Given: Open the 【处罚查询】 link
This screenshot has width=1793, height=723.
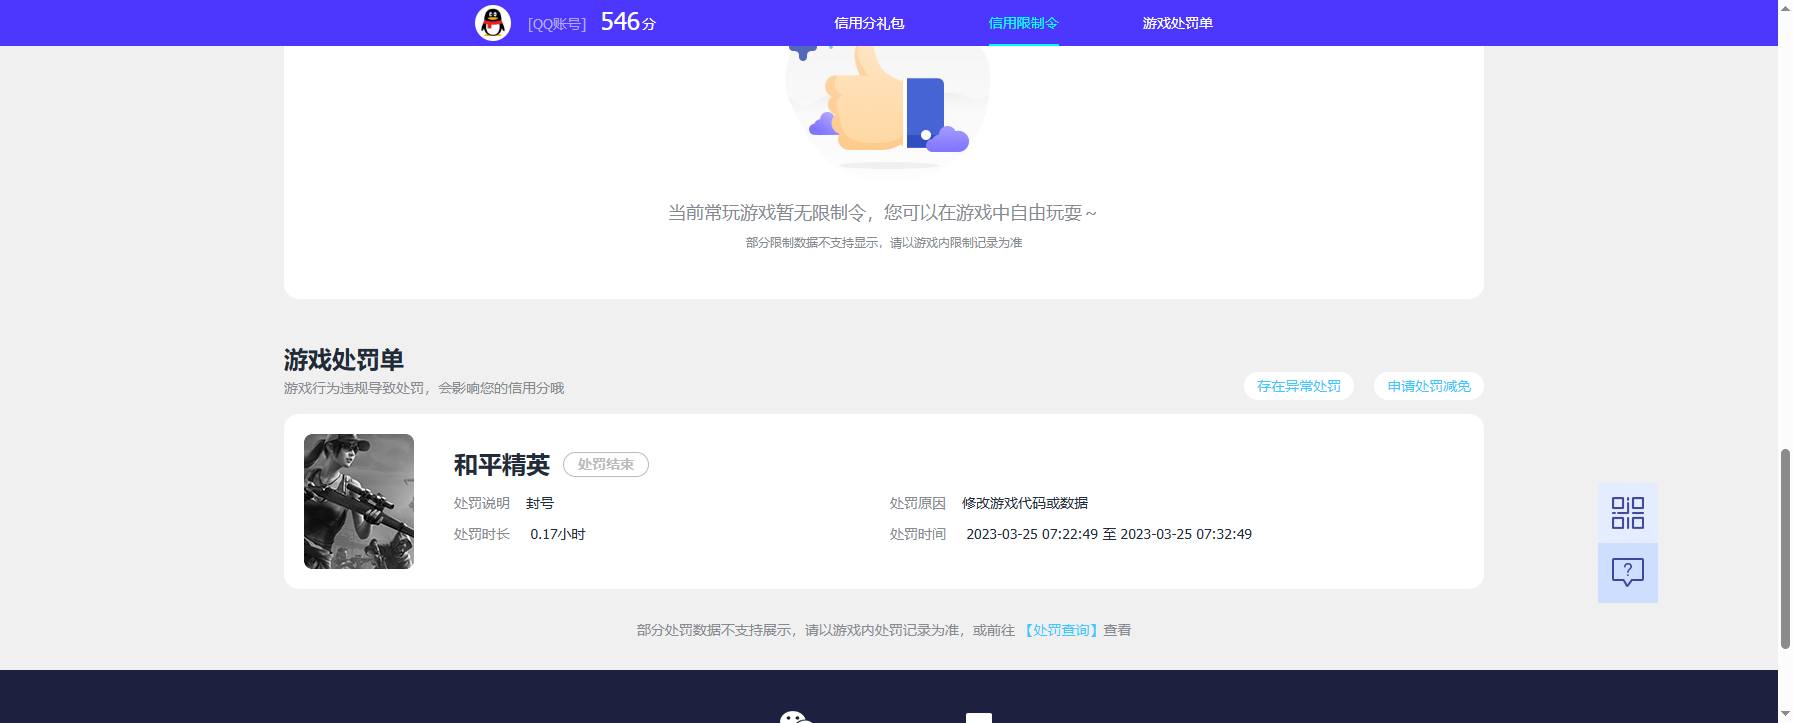Looking at the screenshot, I should (1060, 630).
